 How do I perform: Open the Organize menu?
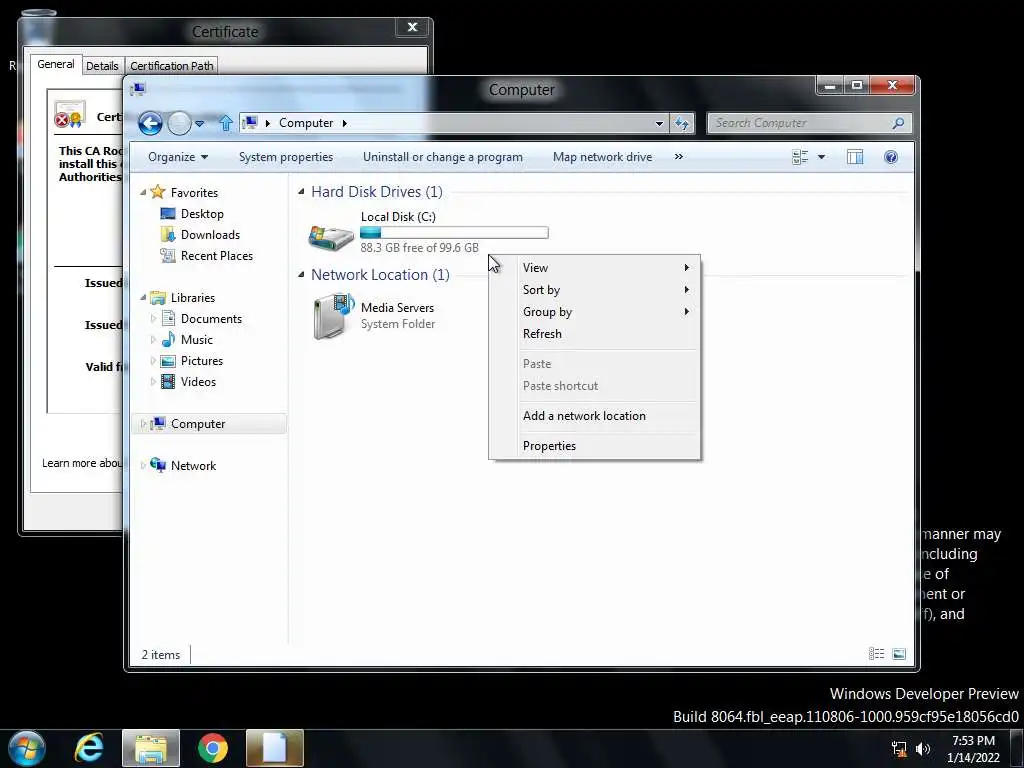[178, 157]
